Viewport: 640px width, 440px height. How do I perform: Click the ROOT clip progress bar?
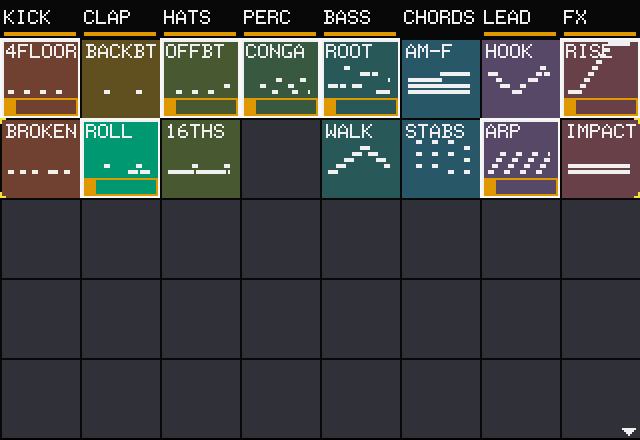click(x=360, y=107)
